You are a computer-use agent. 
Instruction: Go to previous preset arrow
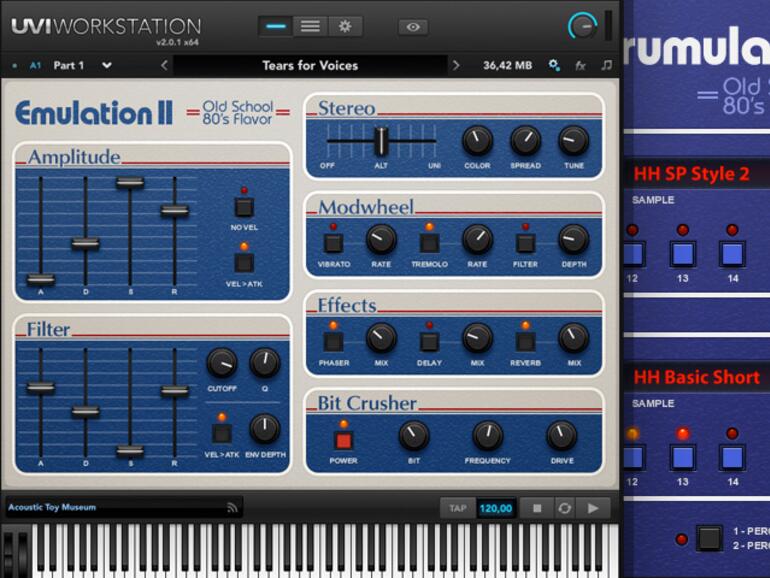(x=165, y=65)
